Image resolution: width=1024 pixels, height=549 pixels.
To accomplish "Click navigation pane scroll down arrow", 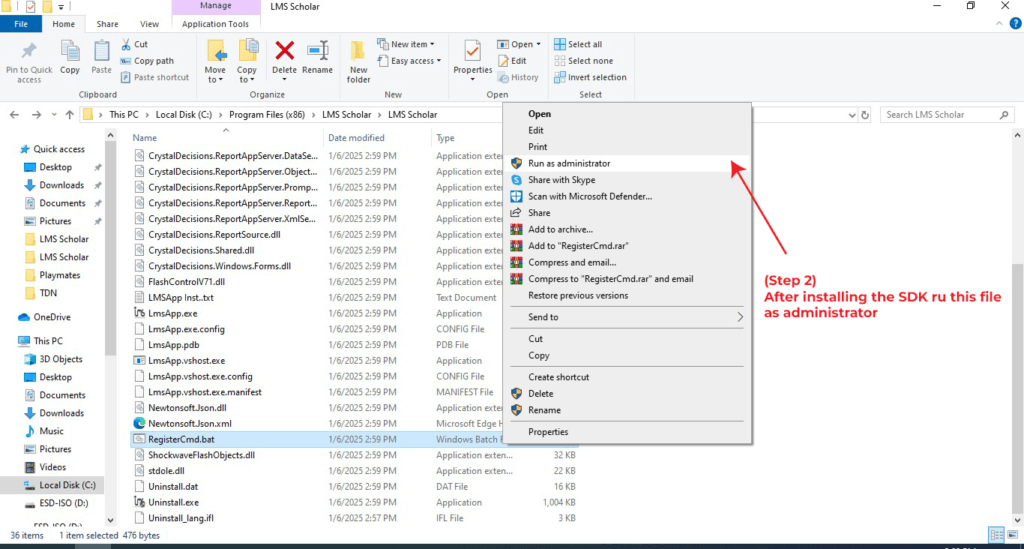I will [110, 521].
